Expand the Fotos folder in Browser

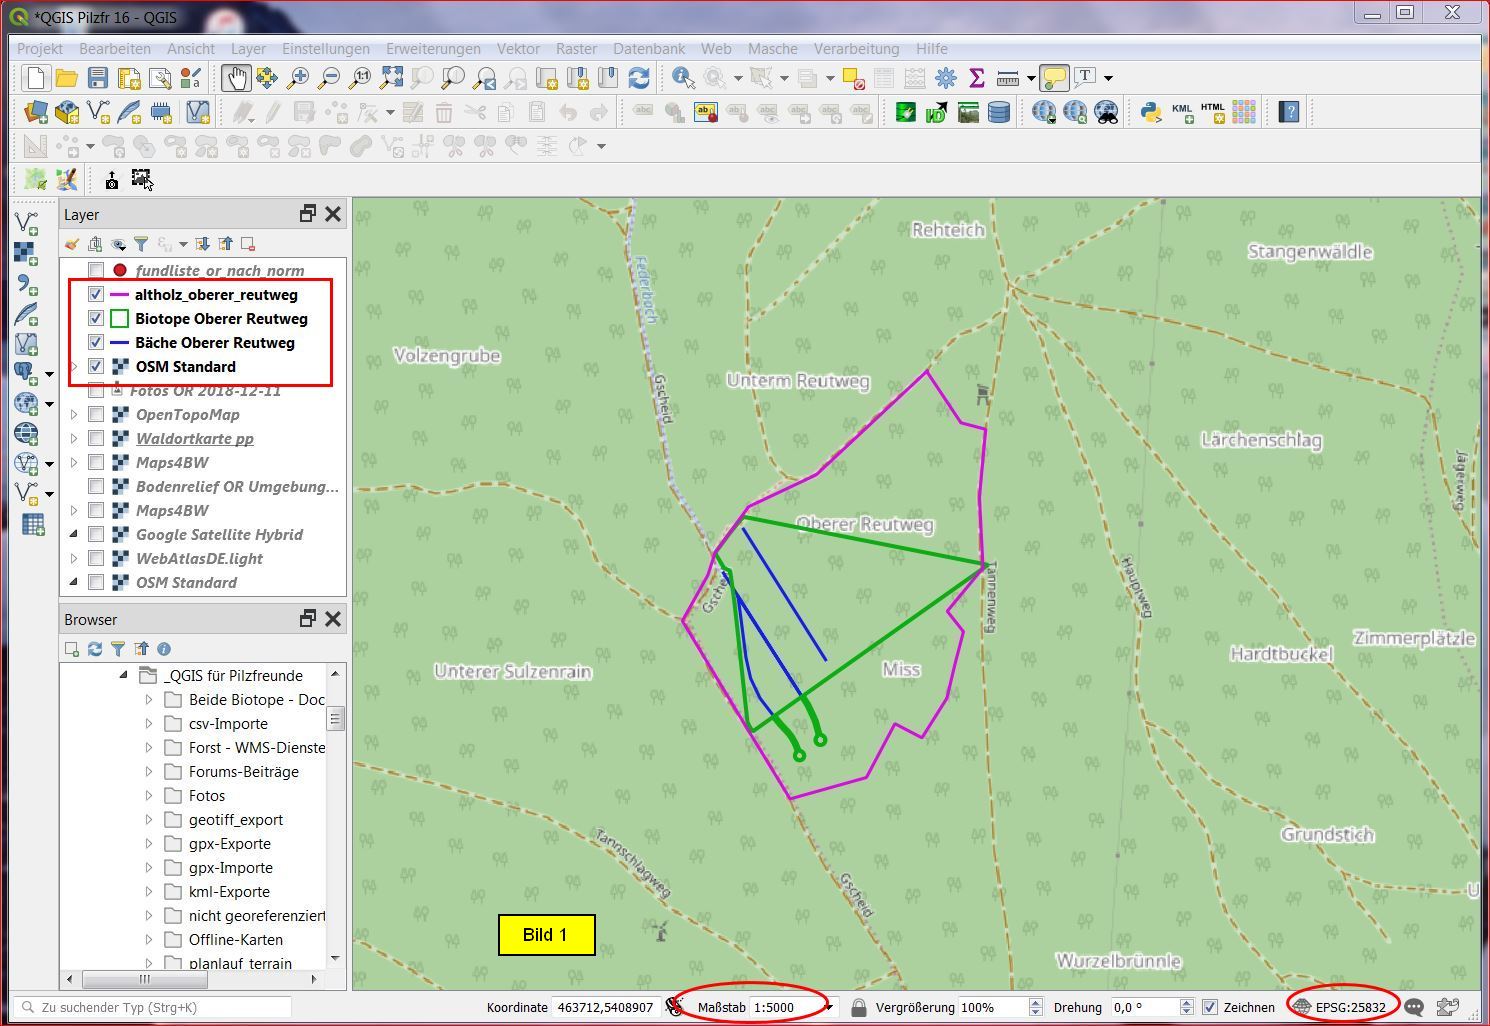point(149,796)
